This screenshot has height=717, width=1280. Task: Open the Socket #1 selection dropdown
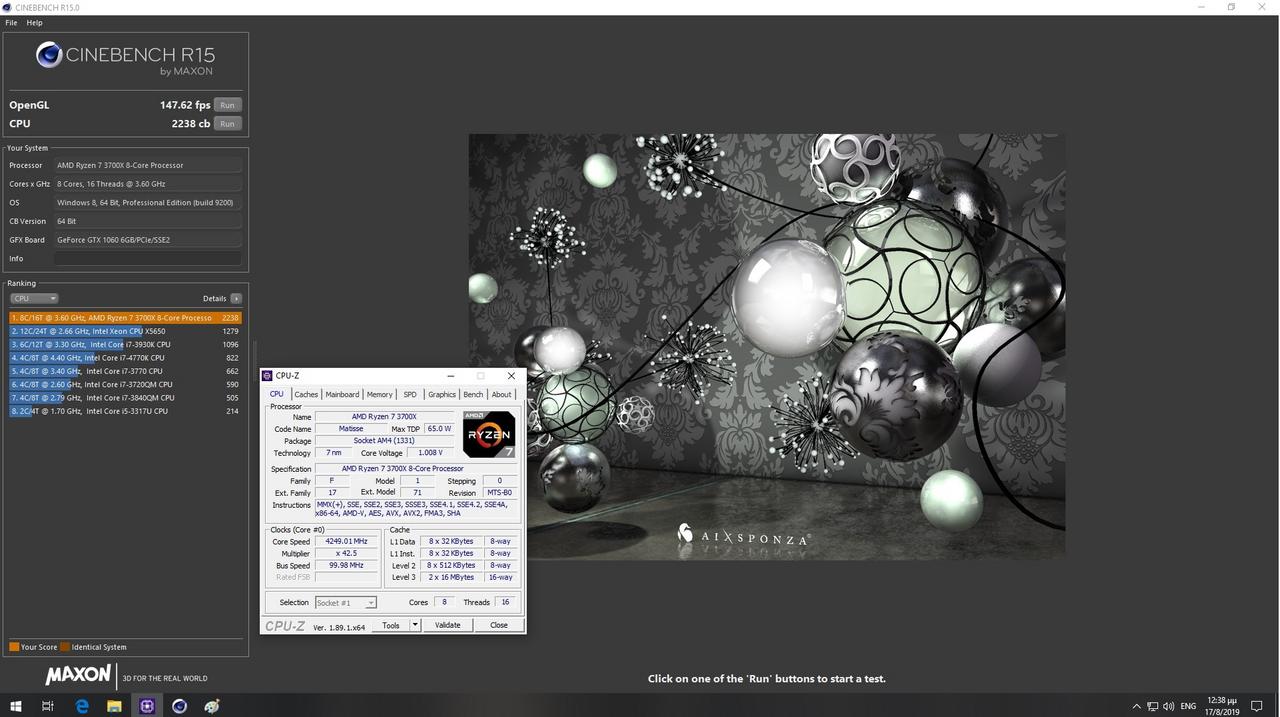point(346,603)
